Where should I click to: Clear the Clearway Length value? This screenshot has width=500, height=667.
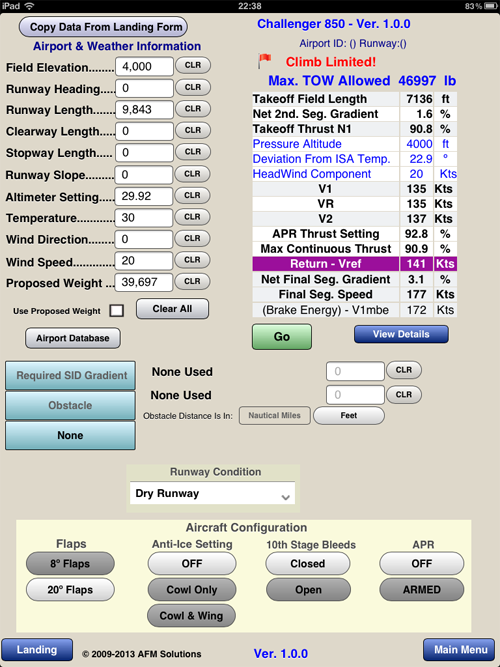tap(193, 130)
